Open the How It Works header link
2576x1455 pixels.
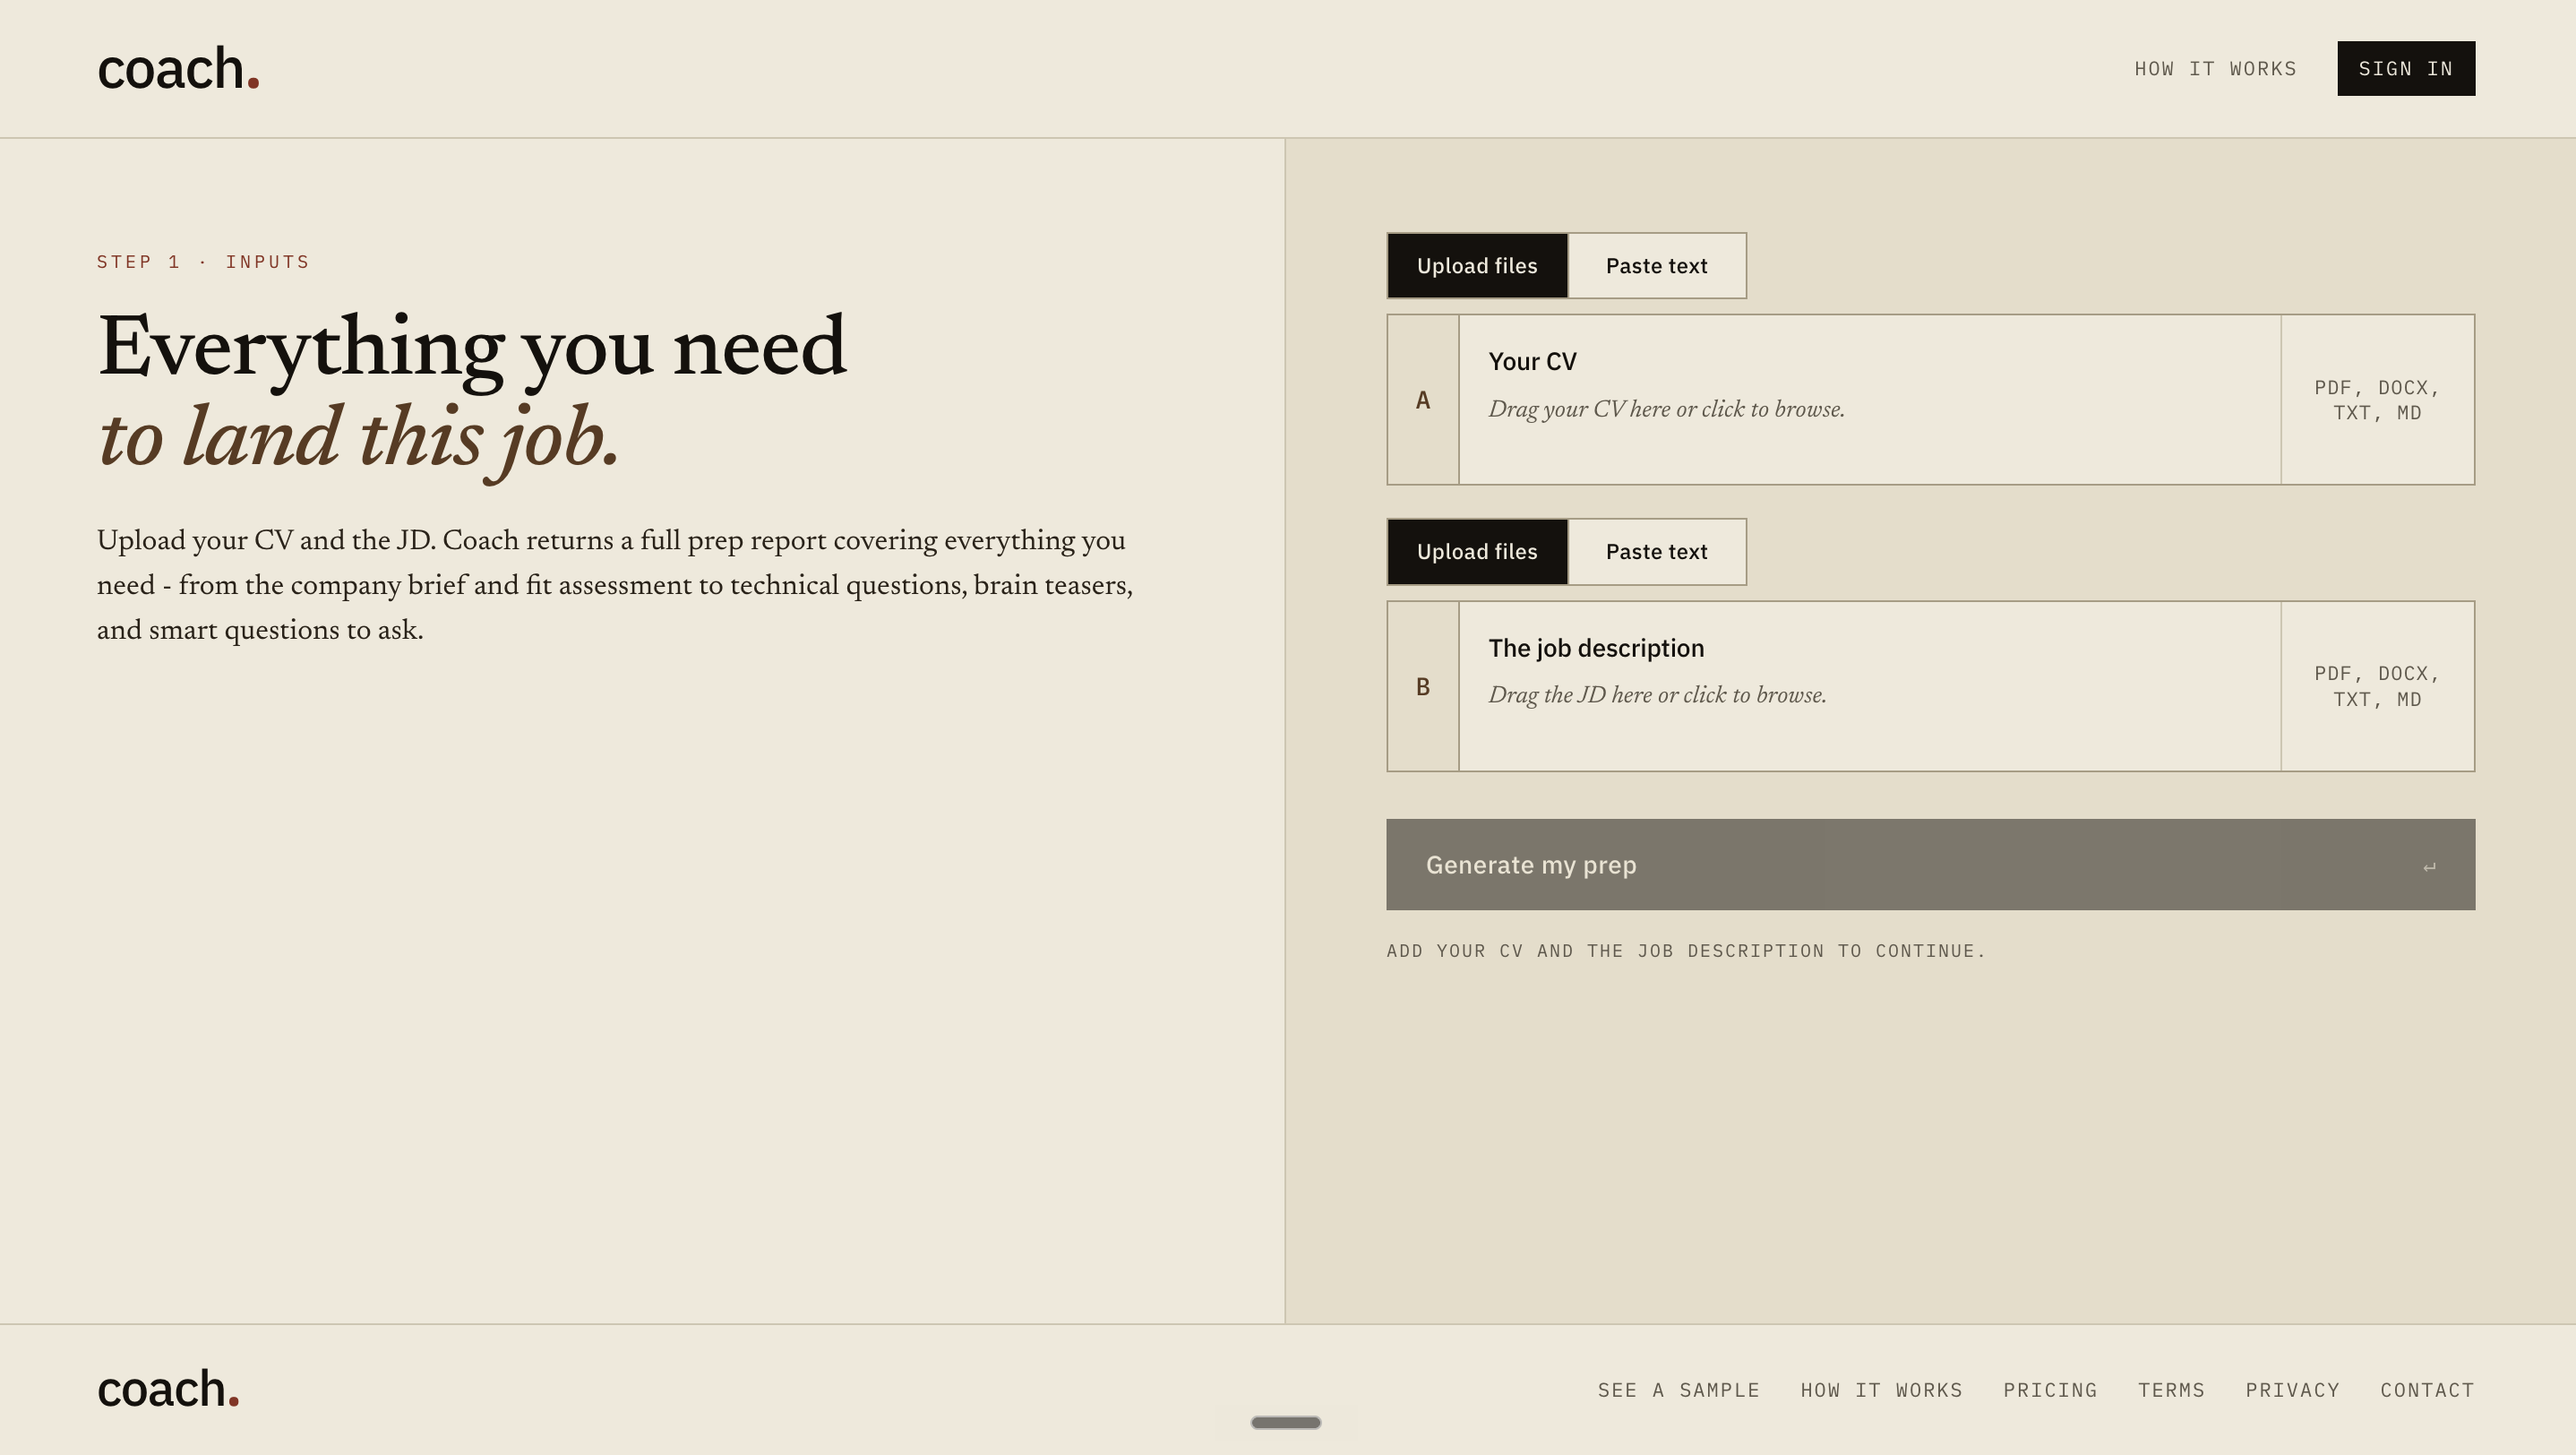(x=2215, y=69)
